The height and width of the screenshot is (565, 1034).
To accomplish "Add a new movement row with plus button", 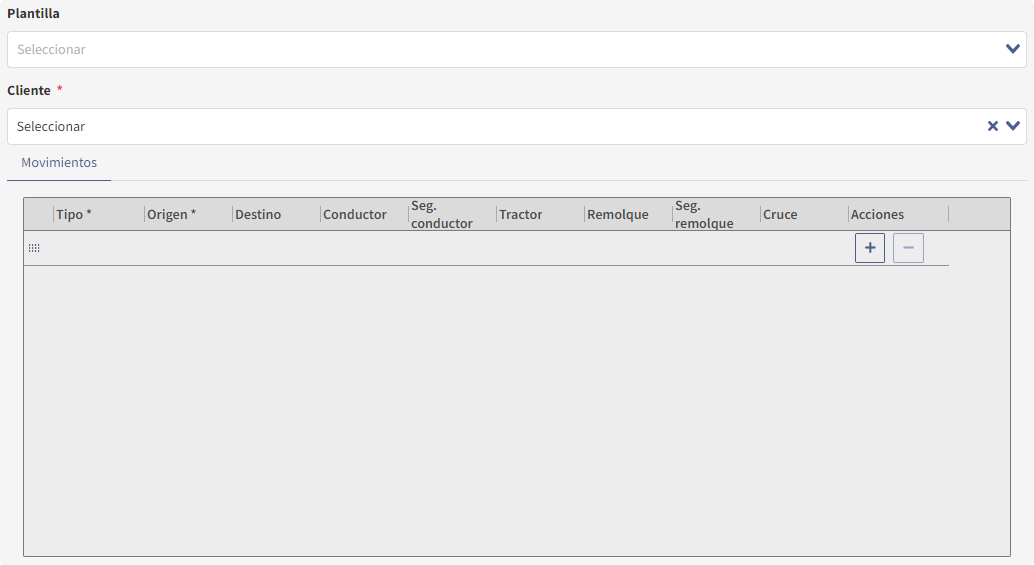I will coord(870,248).
